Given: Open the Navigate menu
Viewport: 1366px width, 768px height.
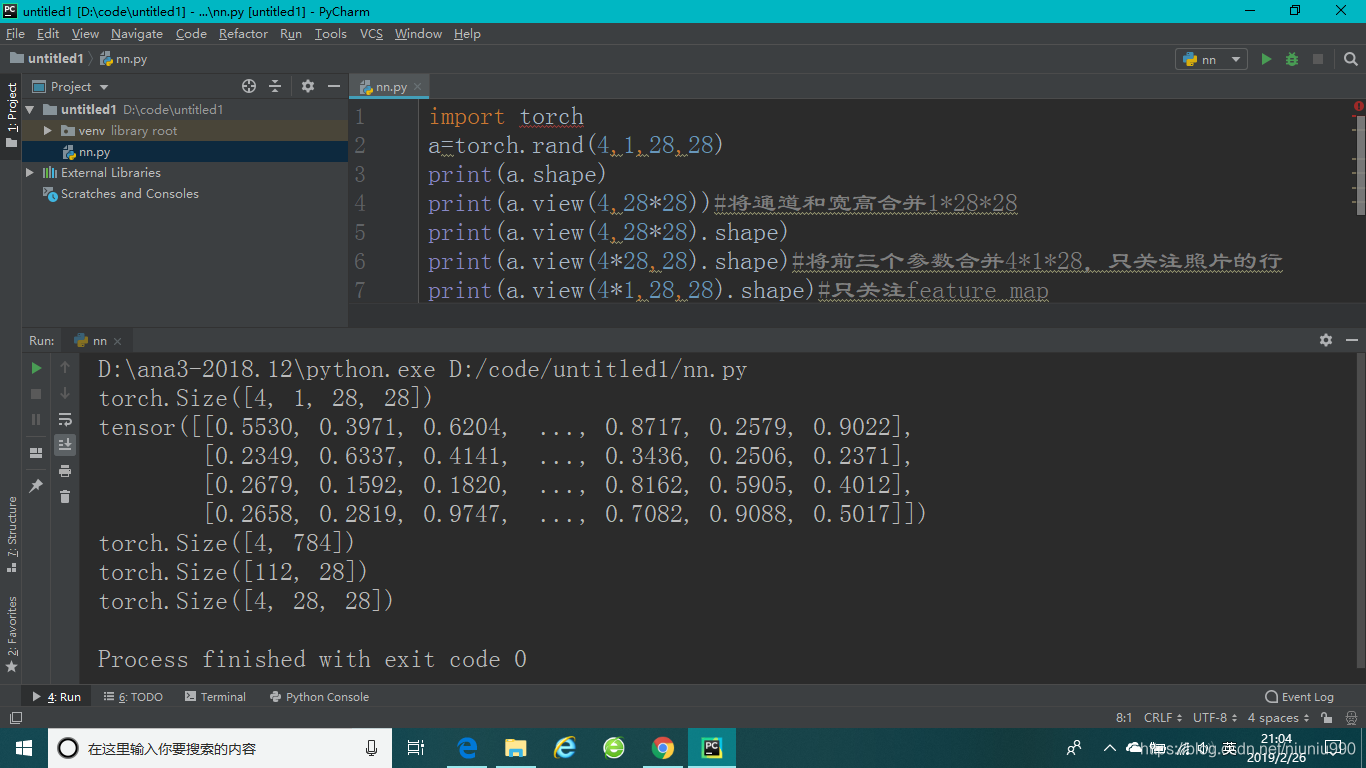Looking at the screenshot, I should [x=137, y=33].
